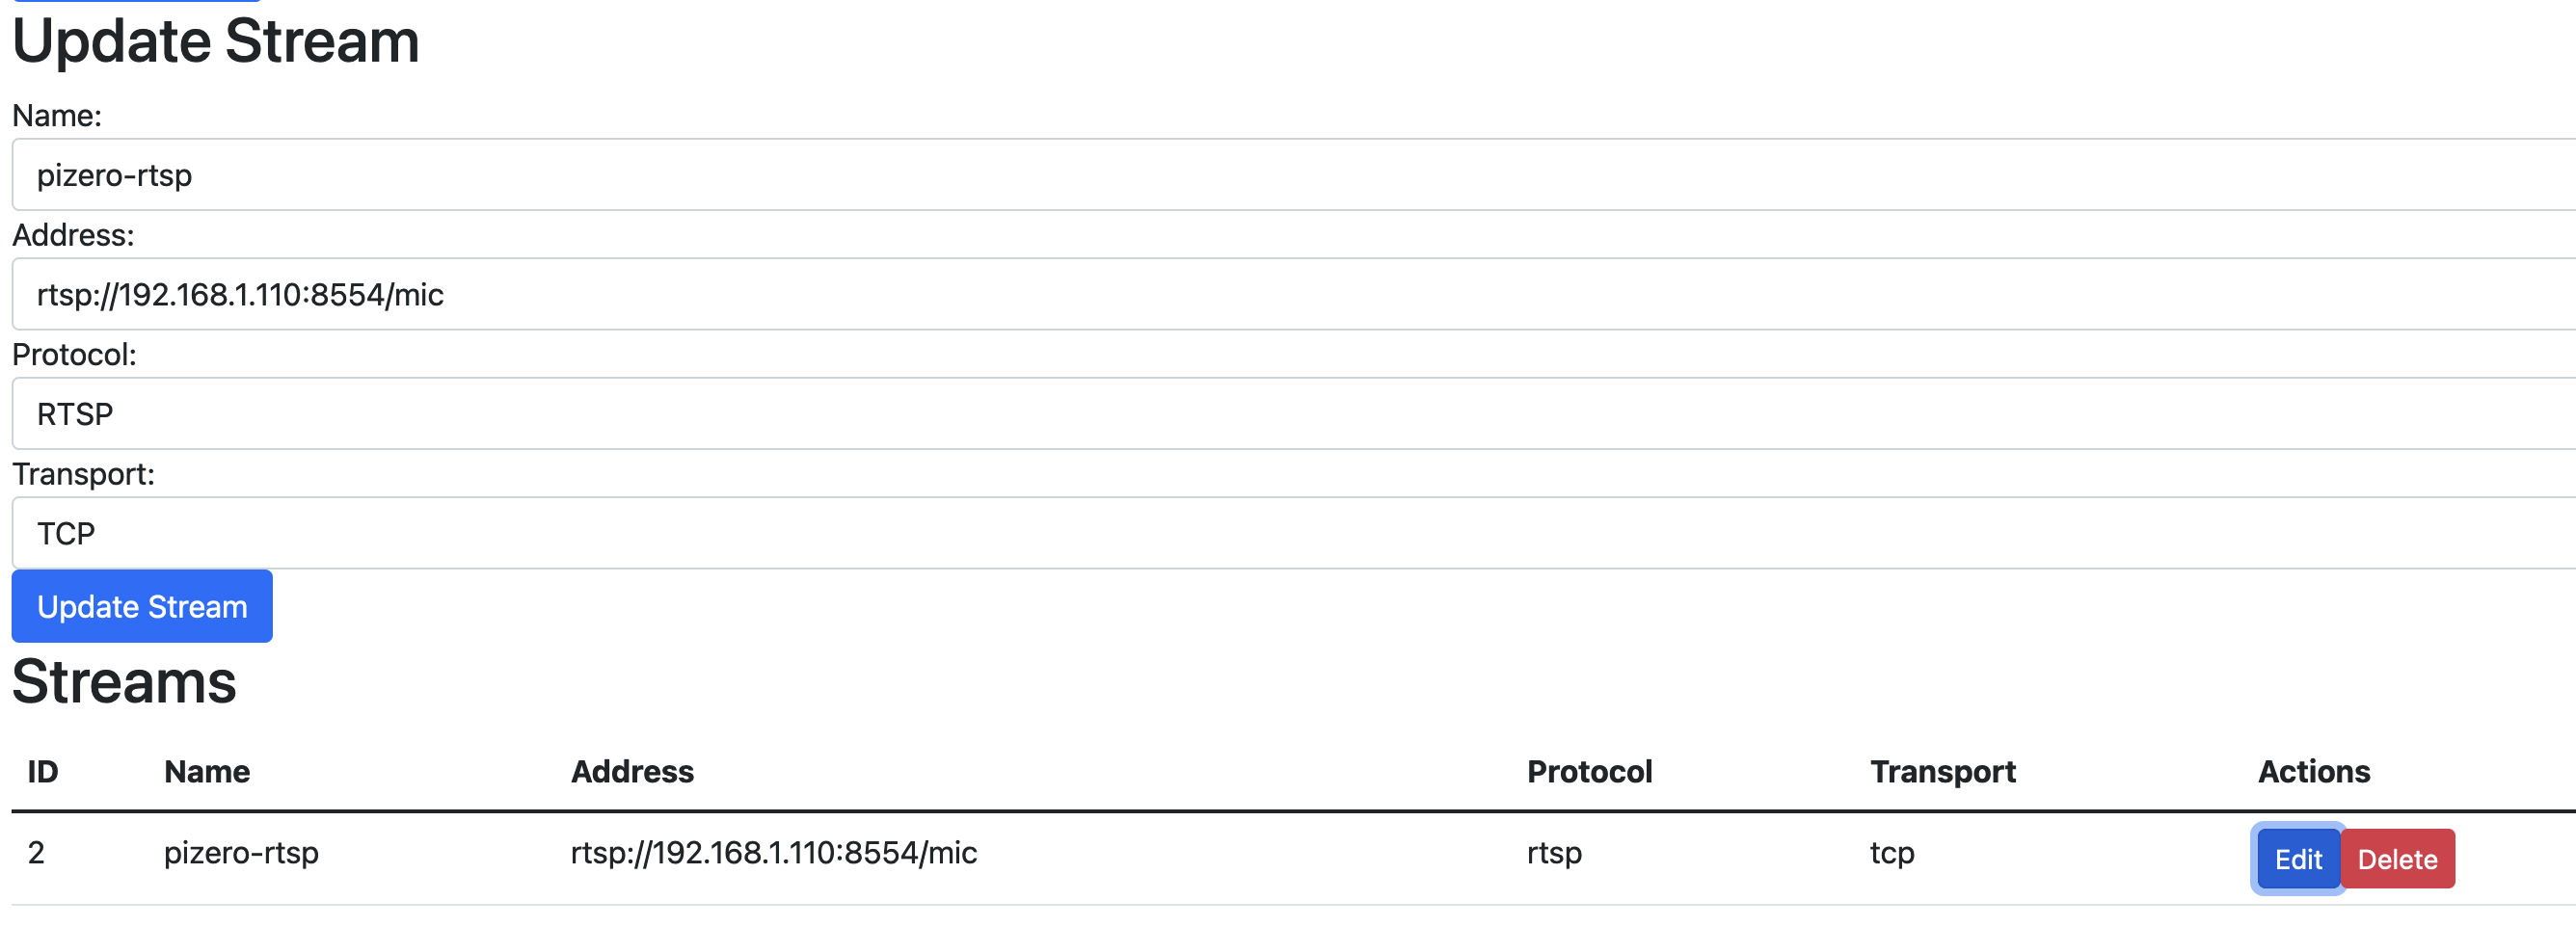Click the Name column header in the table
This screenshot has height=927, width=2576.
tap(207, 772)
